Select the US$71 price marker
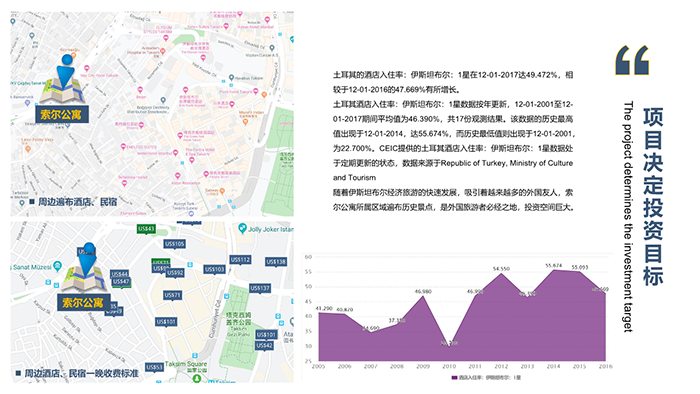This screenshot has width=700, height=394. pos(172,296)
